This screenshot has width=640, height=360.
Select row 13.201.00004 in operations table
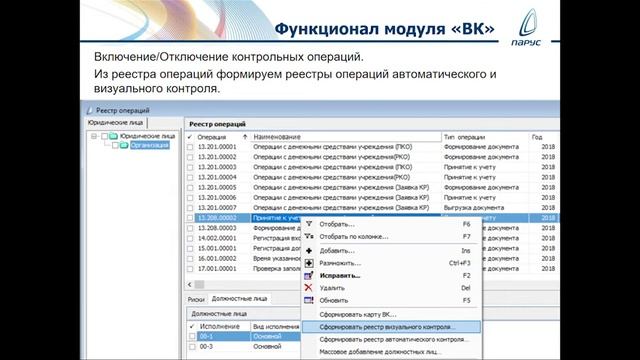tap(372, 178)
